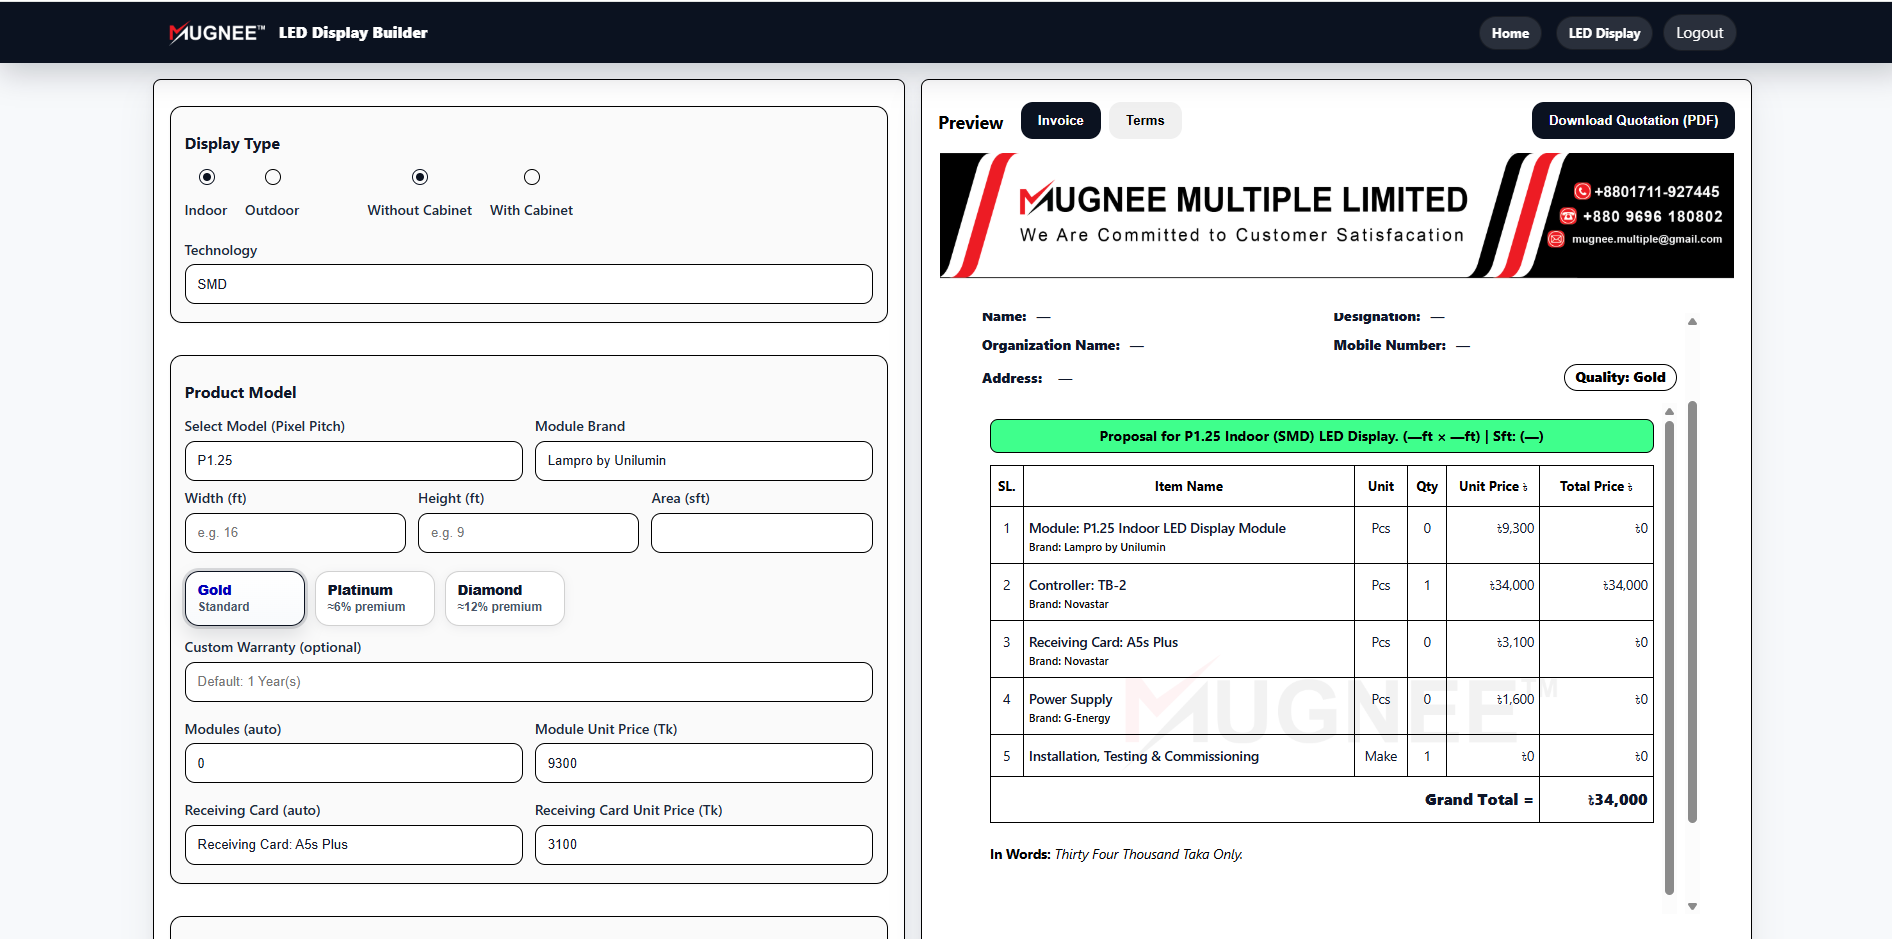The height and width of the screenshot is (939, 1892).
Task: Open the Select Model pixel pitch dropdown
Action: (353, 461)
